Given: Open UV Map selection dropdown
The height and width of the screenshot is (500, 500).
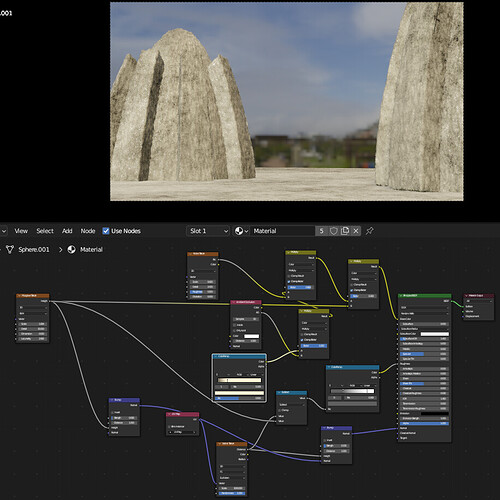Looking at the screenshot, I should (x=182, y=432).
